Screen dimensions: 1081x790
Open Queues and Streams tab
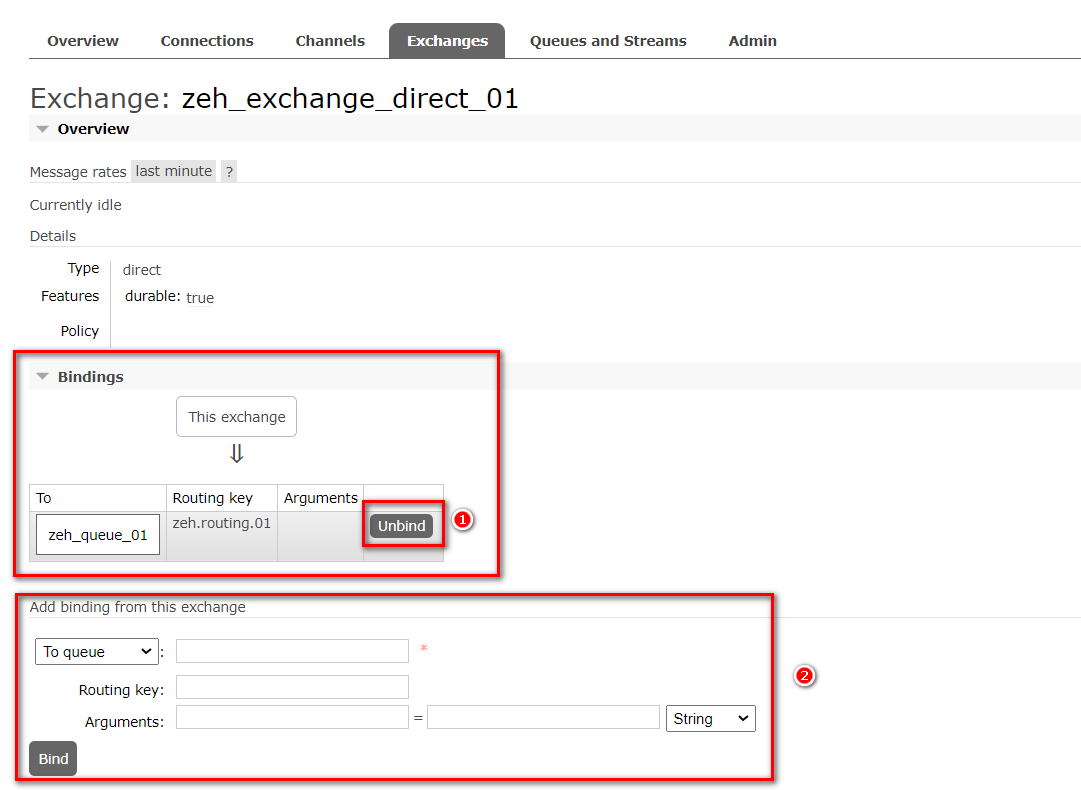608,41
